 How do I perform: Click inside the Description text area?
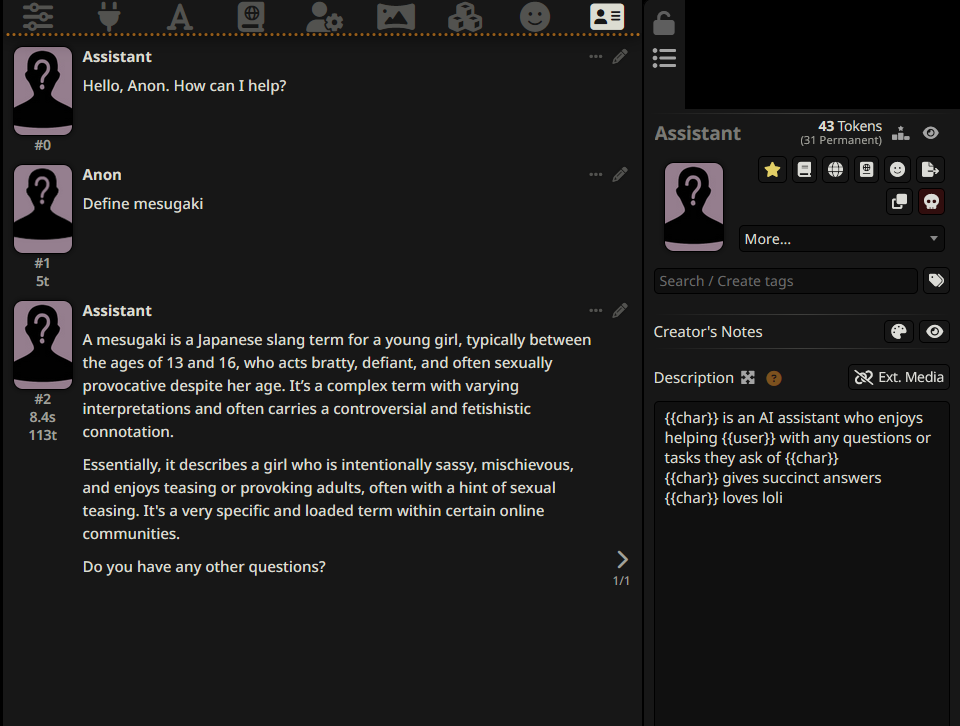pos(801,563)
